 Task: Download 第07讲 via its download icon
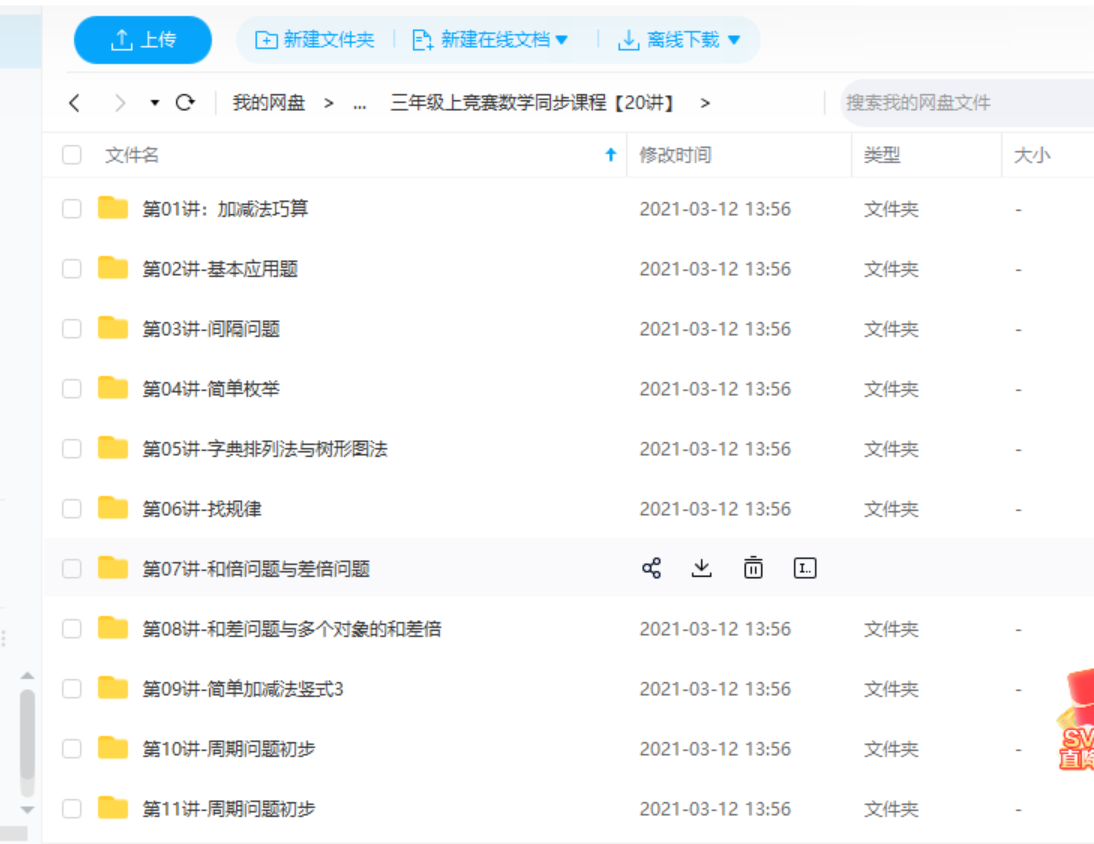pos(702,567)
